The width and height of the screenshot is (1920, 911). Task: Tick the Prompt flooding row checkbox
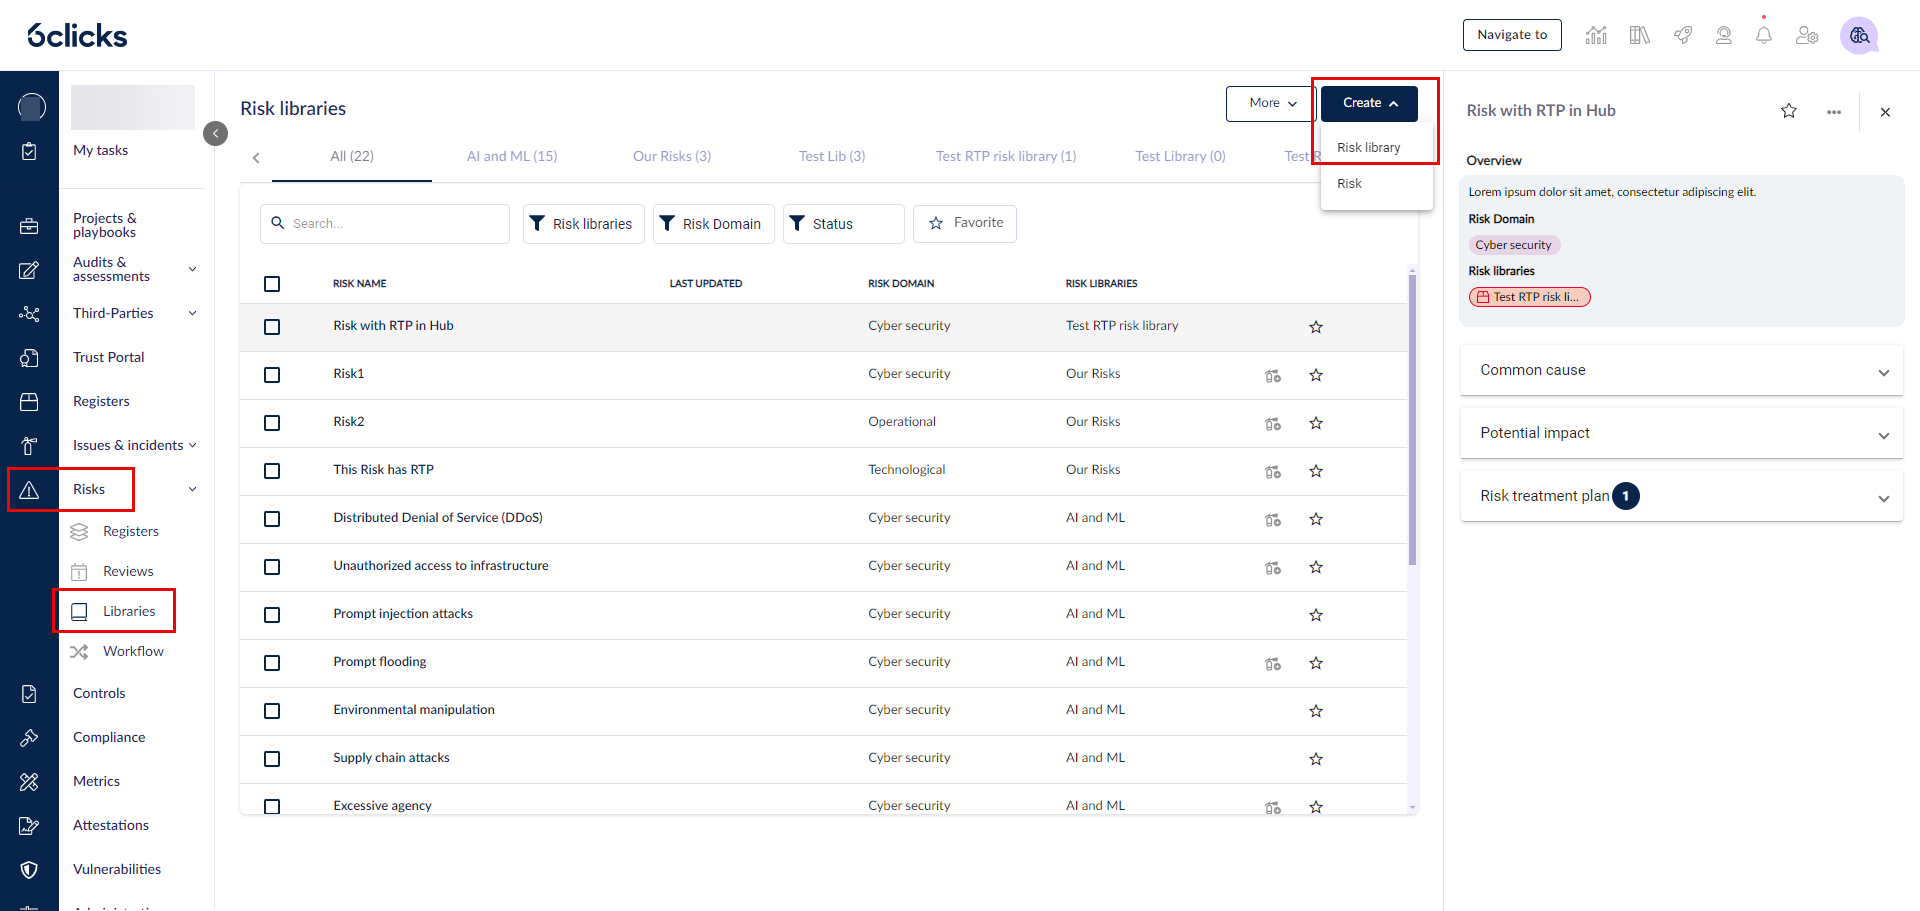point(272,663)
